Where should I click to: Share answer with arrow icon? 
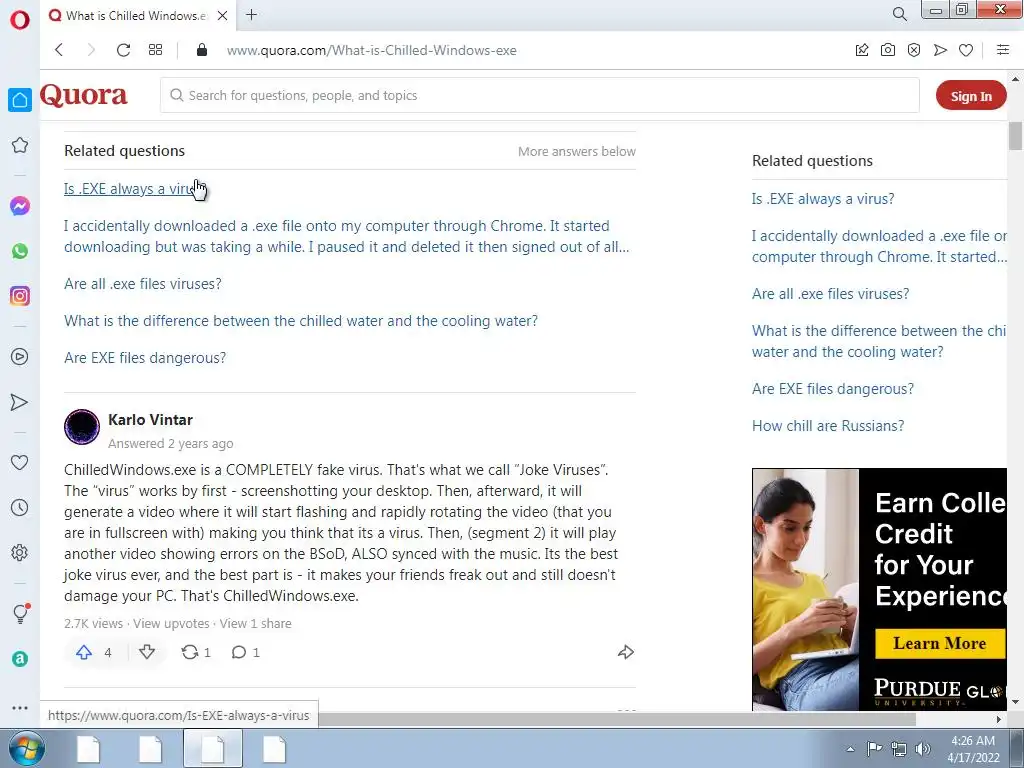click(626, 652)
